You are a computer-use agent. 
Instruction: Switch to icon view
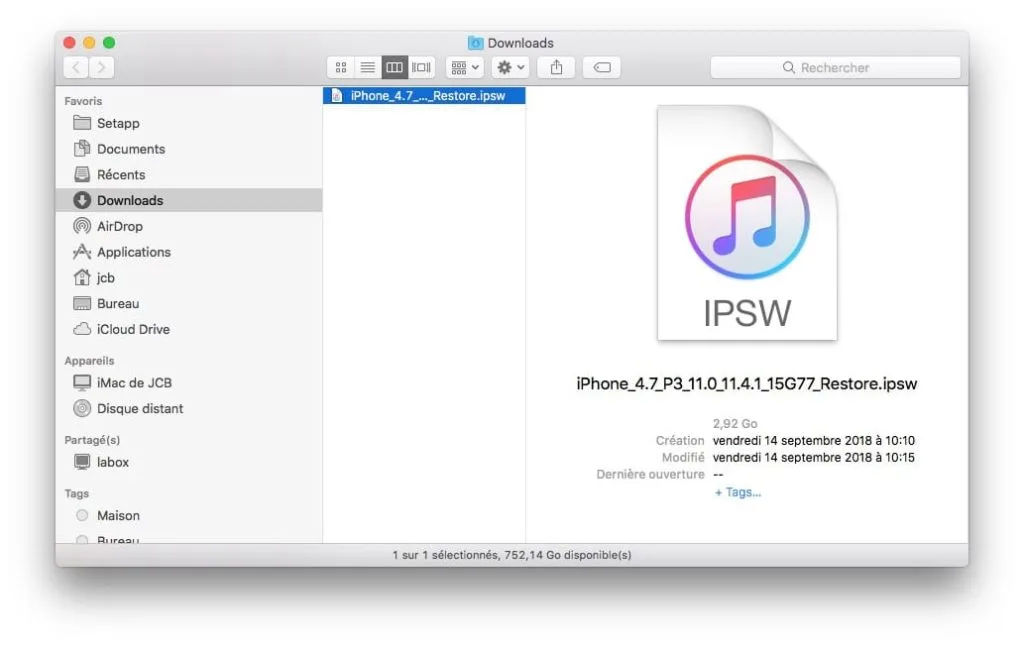coord(340,67)
